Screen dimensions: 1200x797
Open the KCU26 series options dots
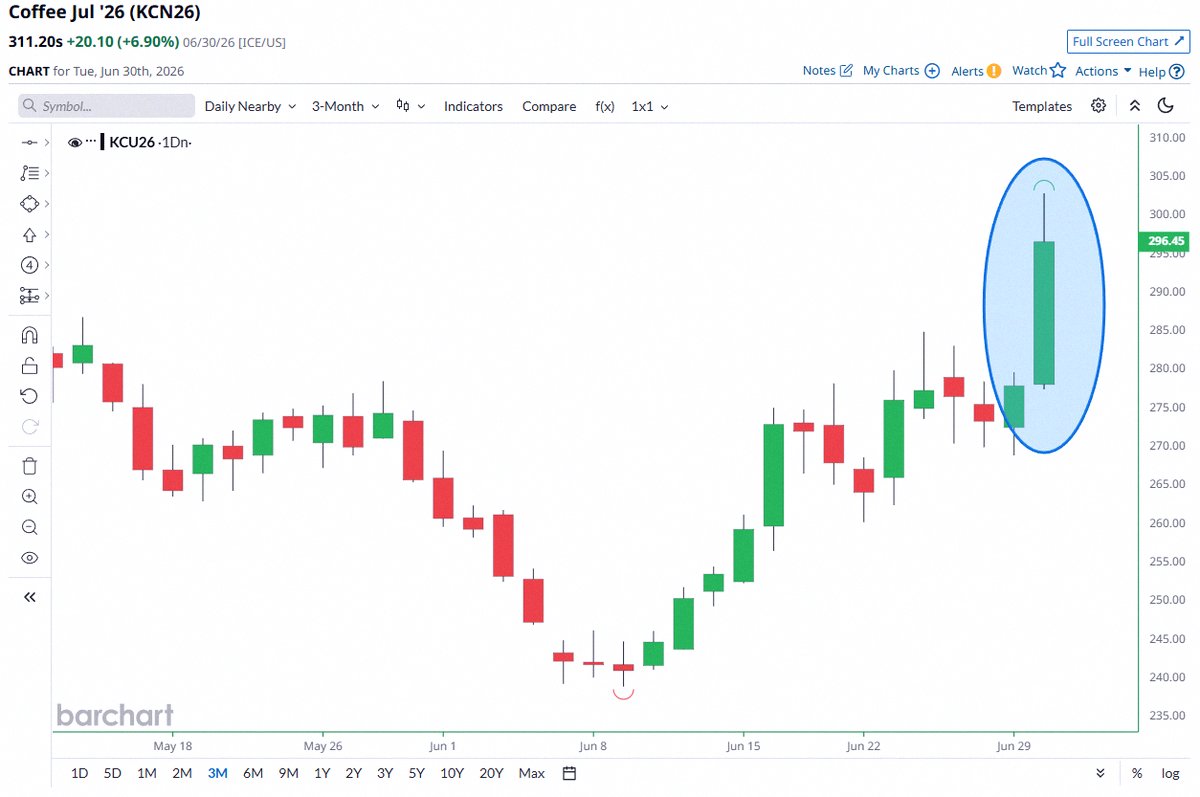tap(90, 143)
